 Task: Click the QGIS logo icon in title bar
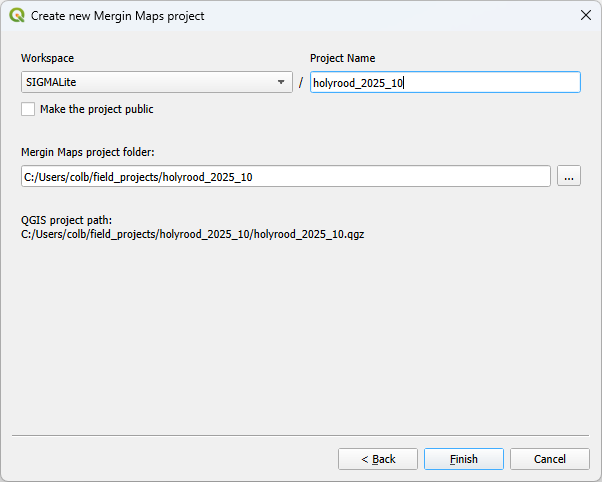(17, 16)
